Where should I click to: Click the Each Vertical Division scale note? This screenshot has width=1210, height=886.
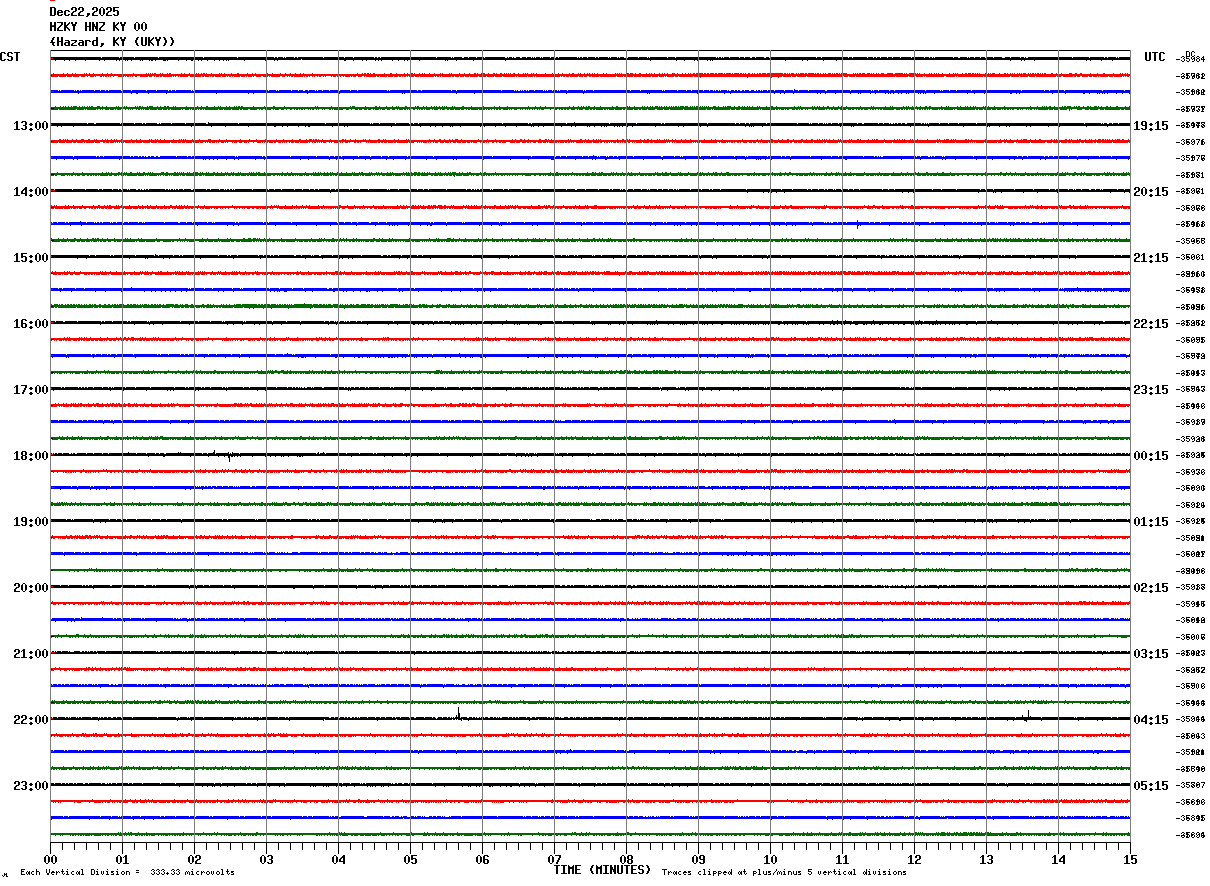(127, 872)
